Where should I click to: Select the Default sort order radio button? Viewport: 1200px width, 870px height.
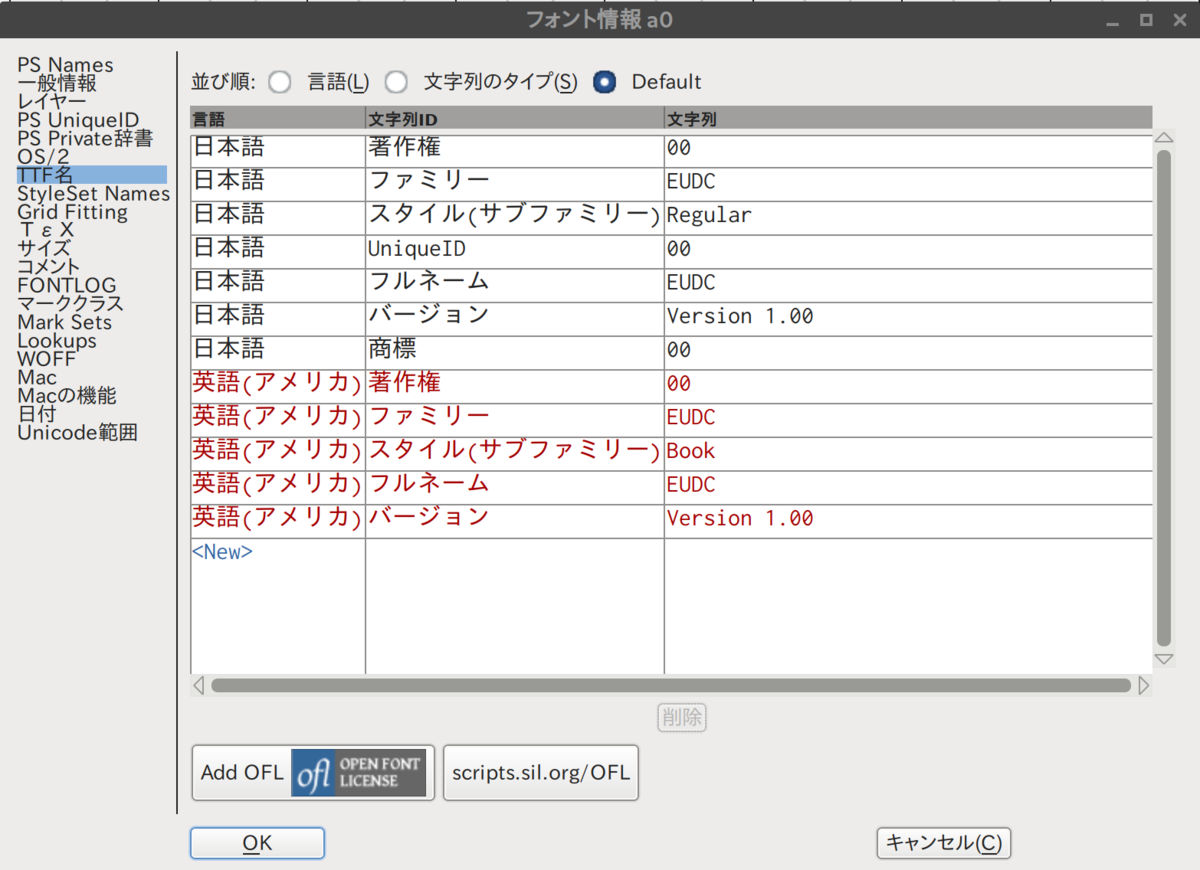[604, 82]
